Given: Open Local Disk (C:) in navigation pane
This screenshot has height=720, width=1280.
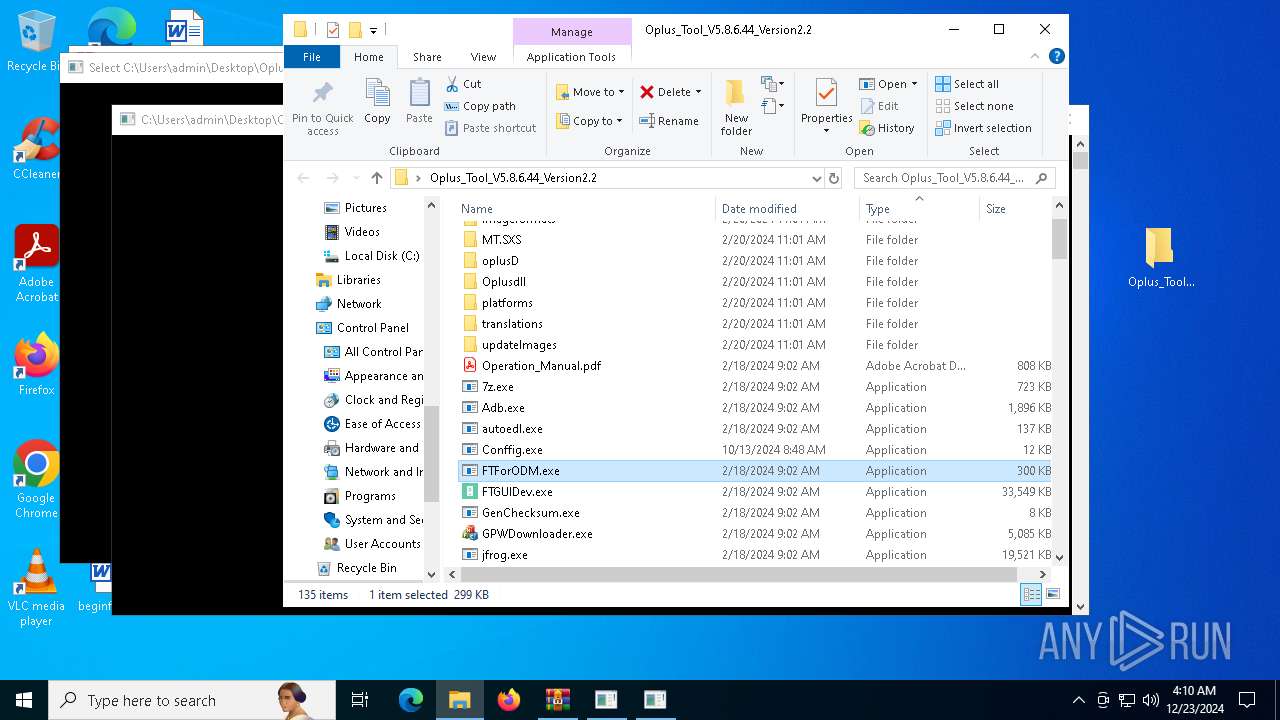Looking at the screenshot, I should [381, 256].
